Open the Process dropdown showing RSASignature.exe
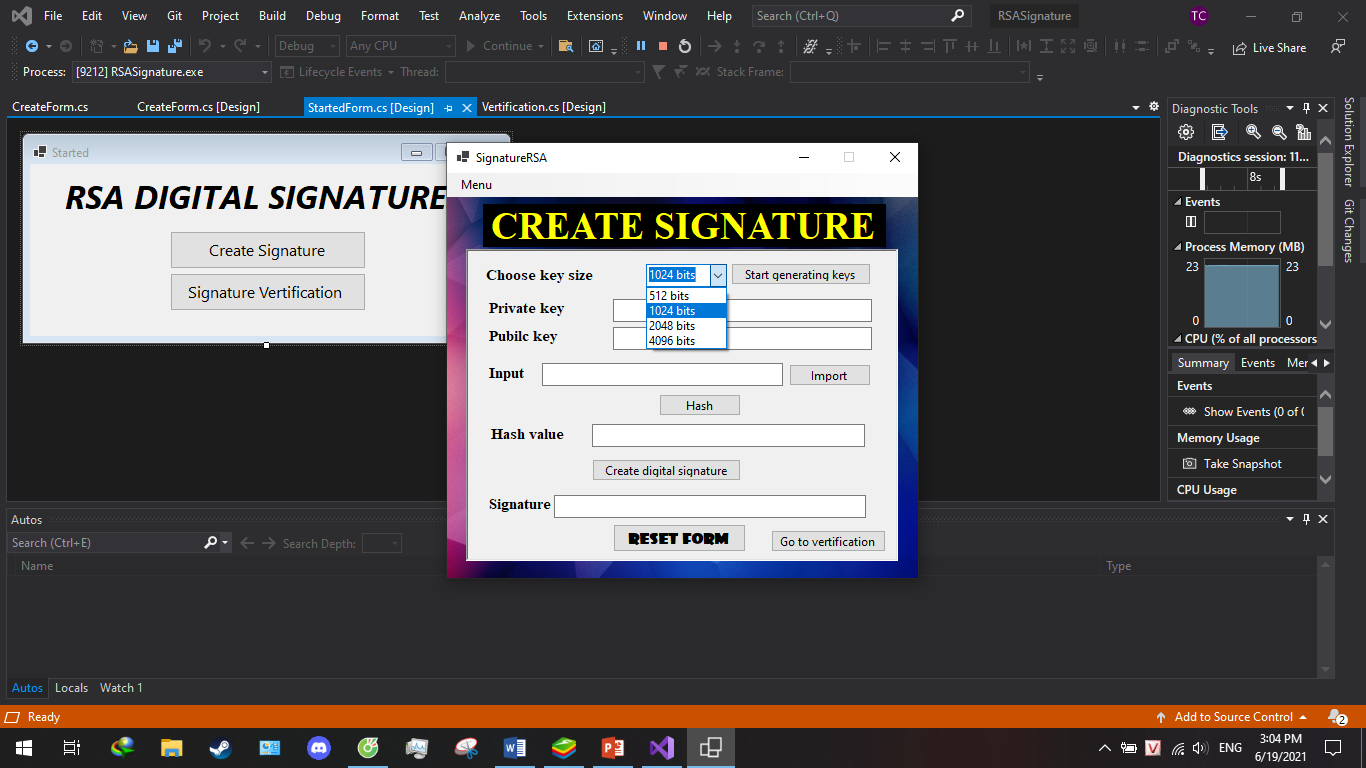The height and width of the screenshot is (768, 1366). coord(171,72)
